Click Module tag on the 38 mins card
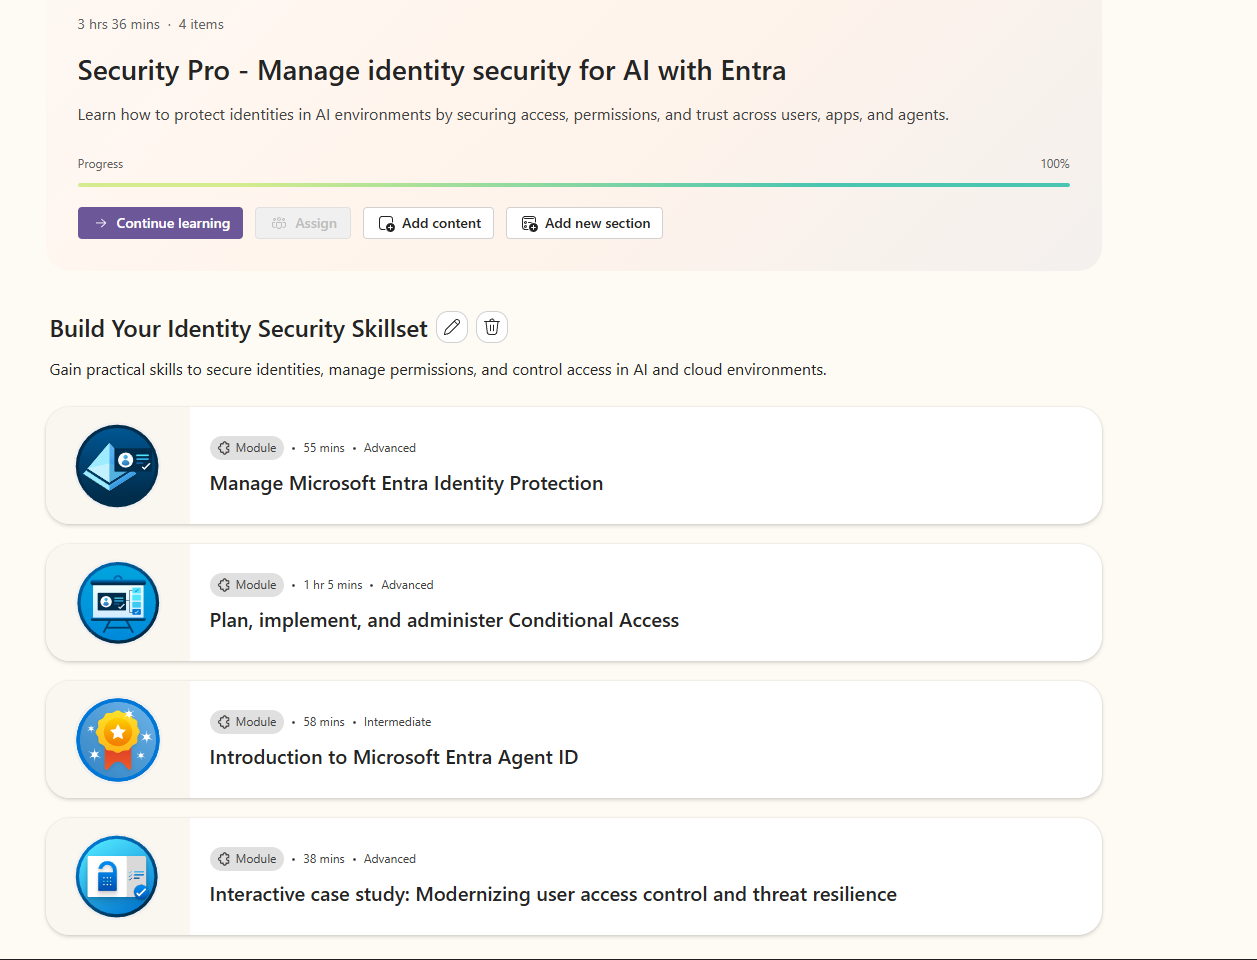 point(247,859)
